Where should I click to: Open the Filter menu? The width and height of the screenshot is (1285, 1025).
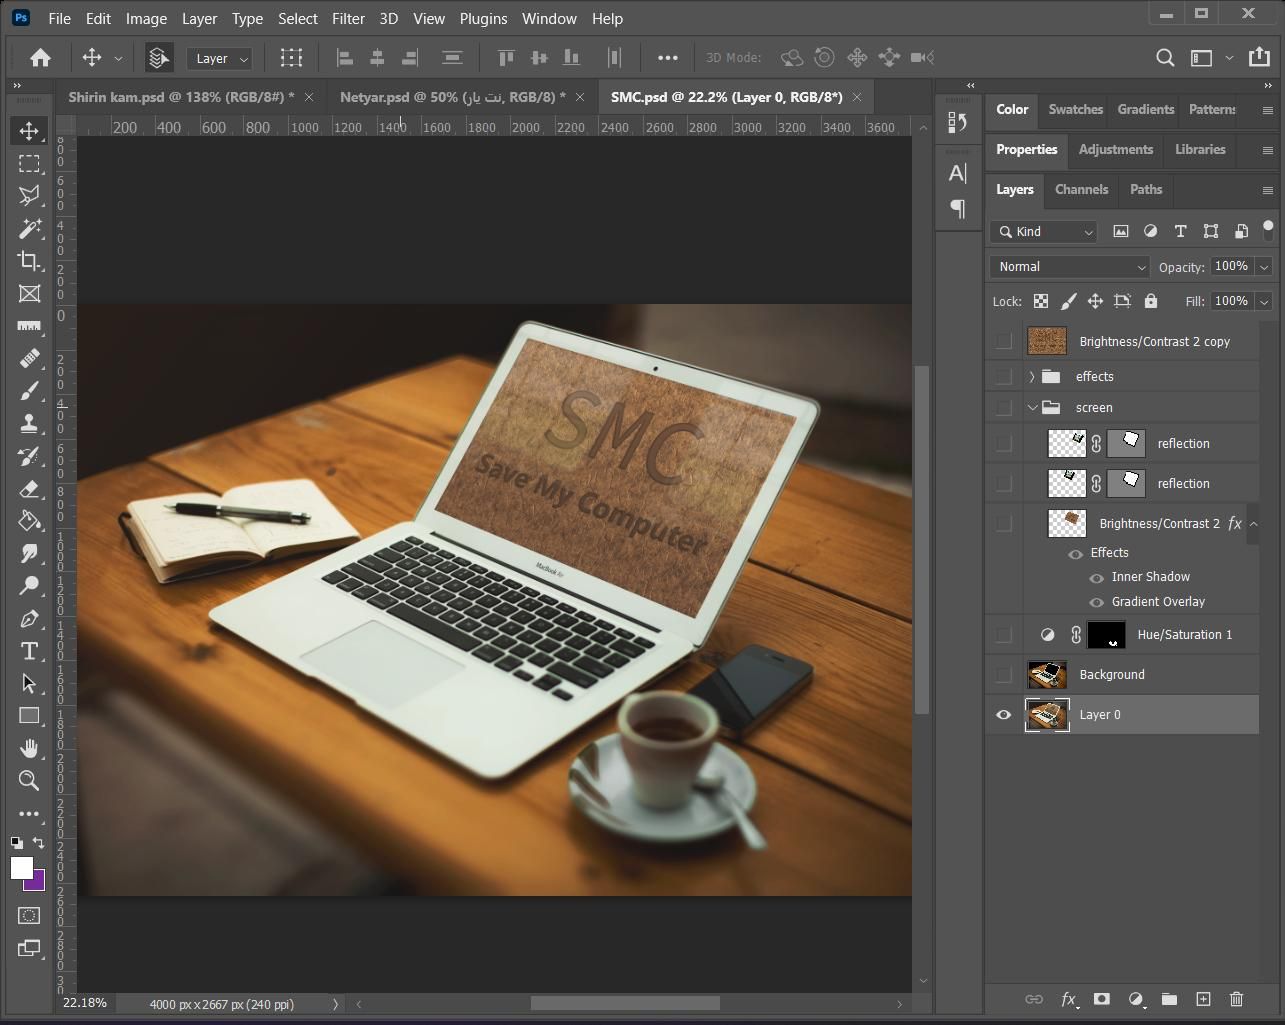[x=348, y=18]
